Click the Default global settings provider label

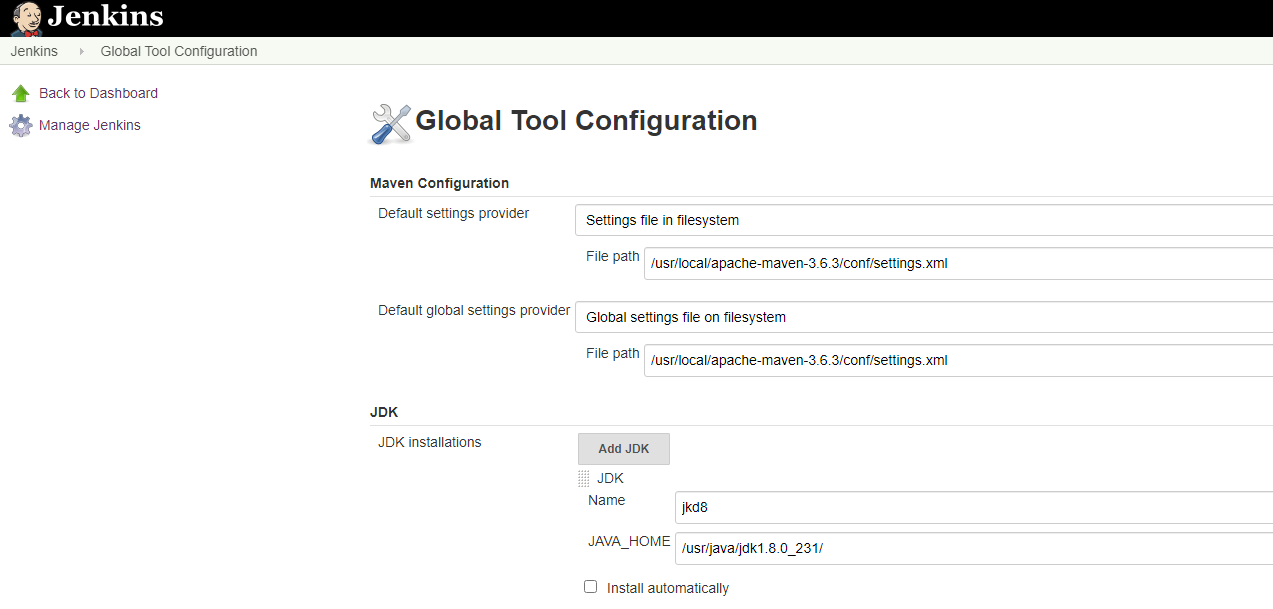(474, 310)
